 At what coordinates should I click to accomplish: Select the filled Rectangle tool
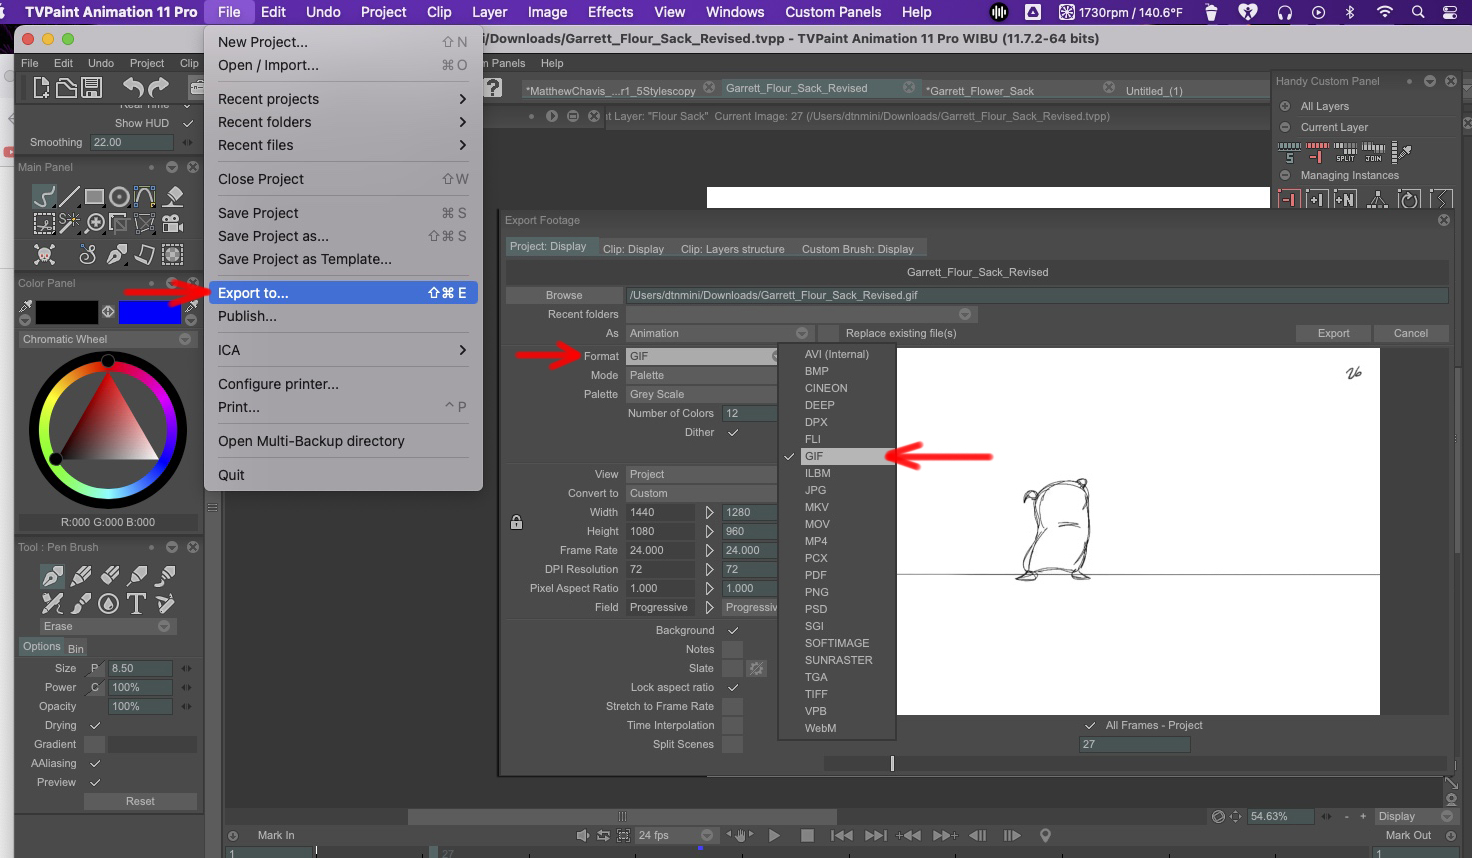pyautogui.click(x=95, y=196)
